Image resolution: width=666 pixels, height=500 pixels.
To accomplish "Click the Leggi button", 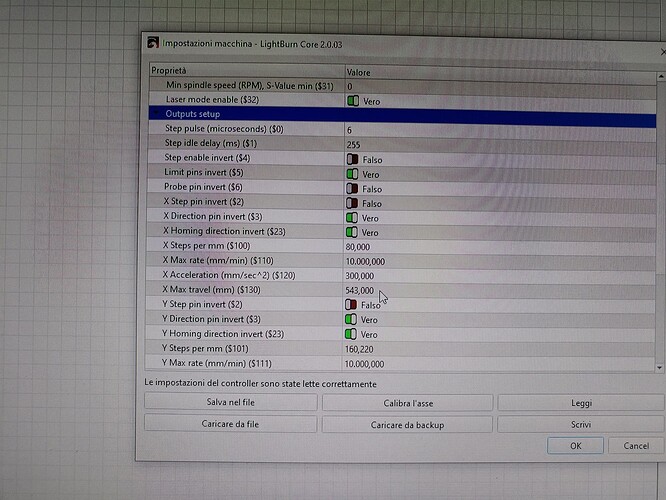I will point(580,403).
